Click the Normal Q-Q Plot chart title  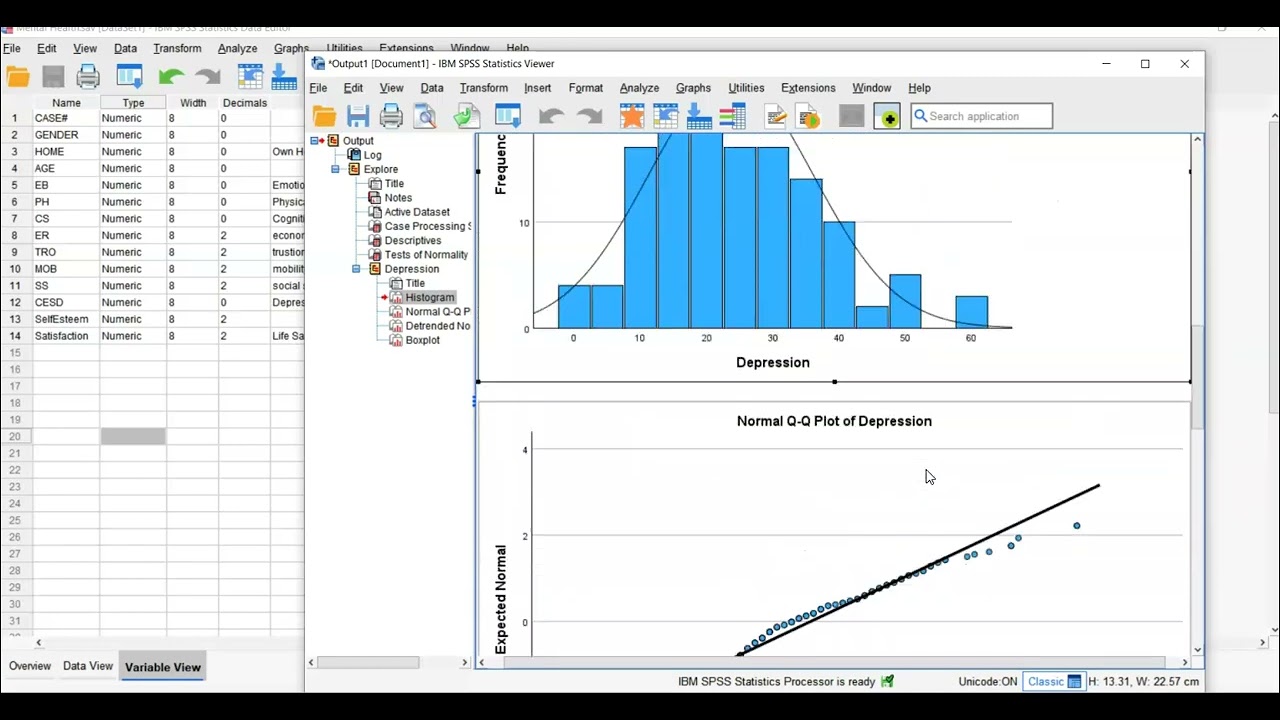pyautogui.click(x=834, y=421)
